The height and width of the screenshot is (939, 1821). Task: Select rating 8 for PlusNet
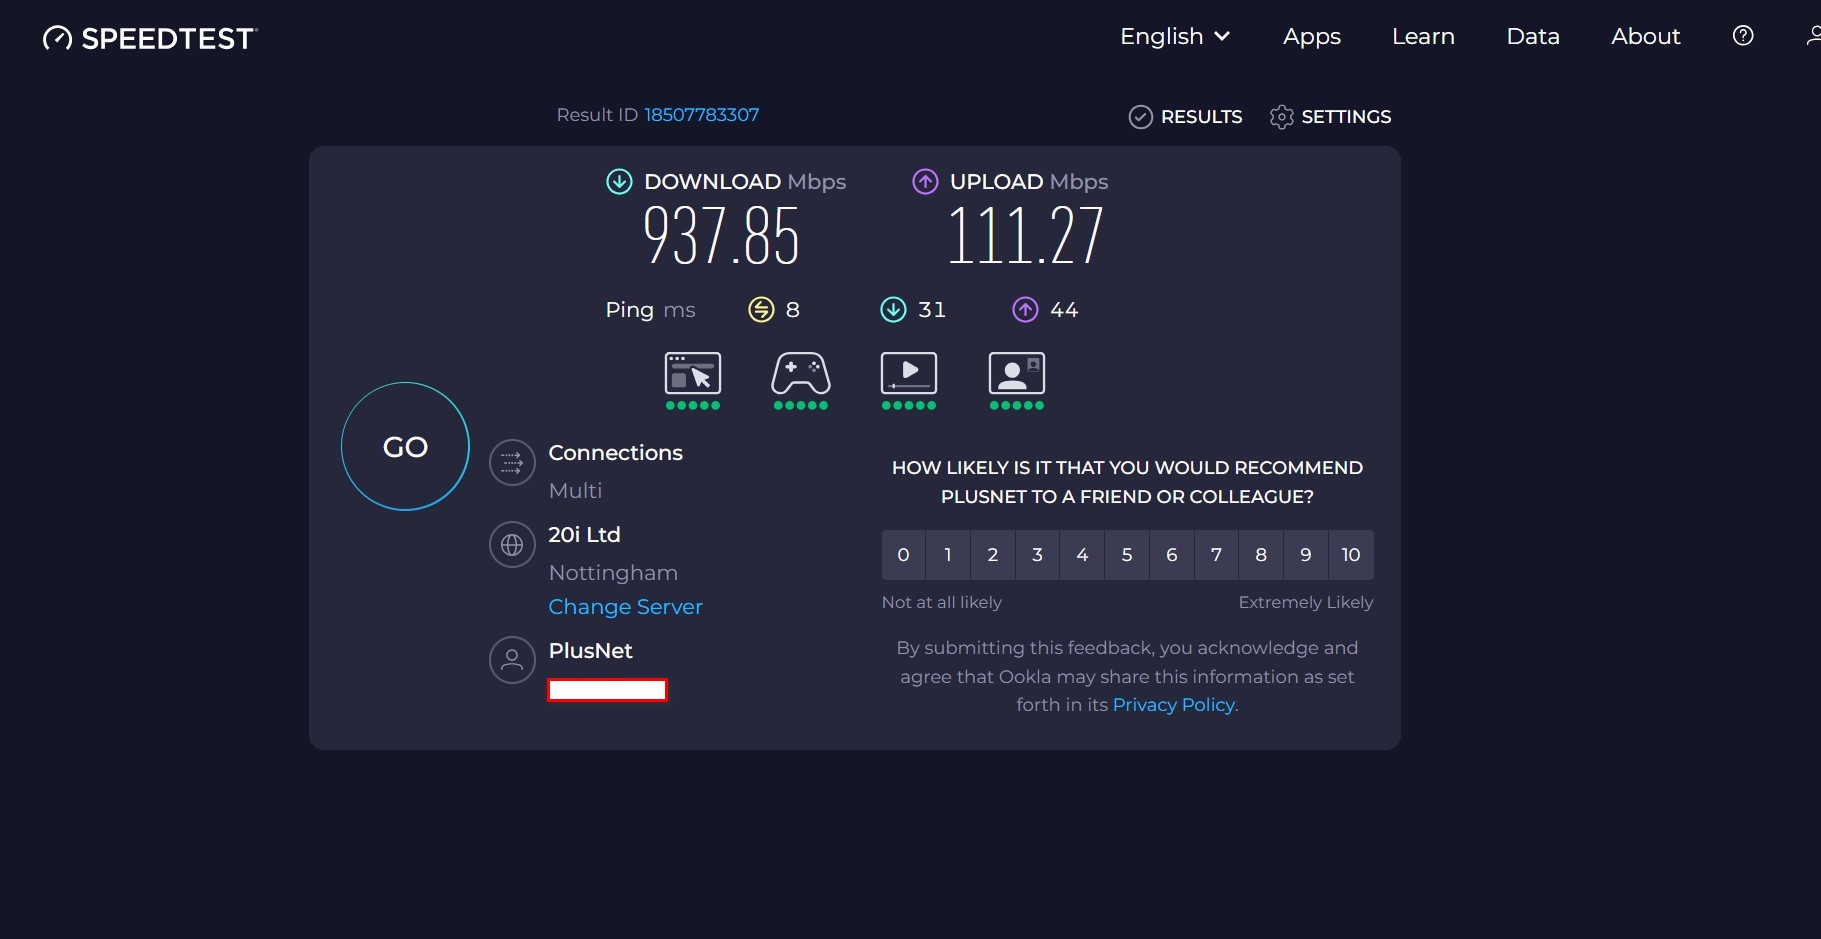[x=1261, y=555]
